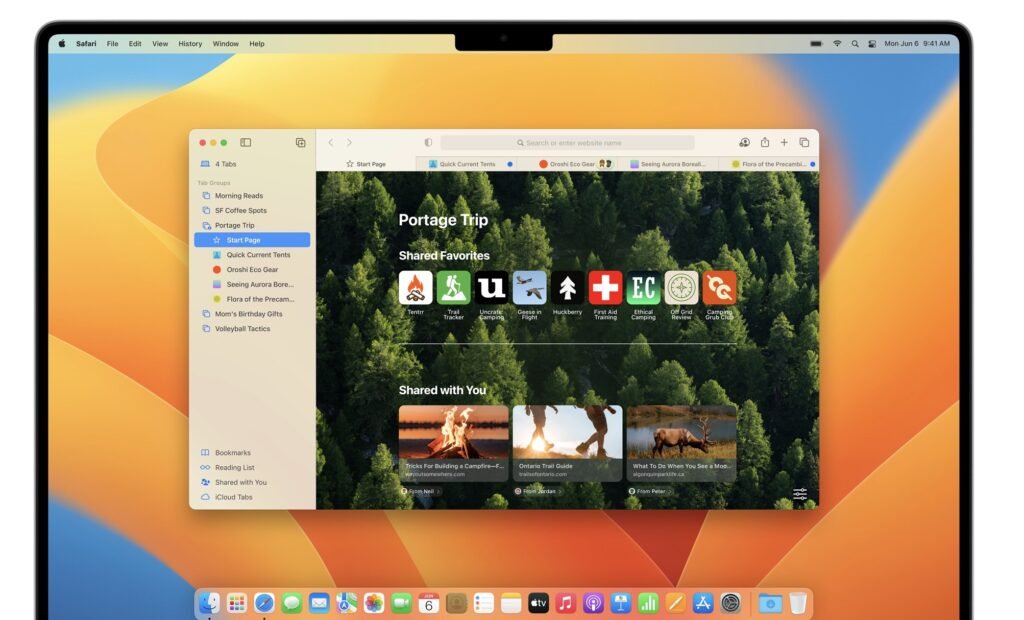The image size is (1024, 620).
Task: Open Podcasts from the Dock
Action: point(593,603)
